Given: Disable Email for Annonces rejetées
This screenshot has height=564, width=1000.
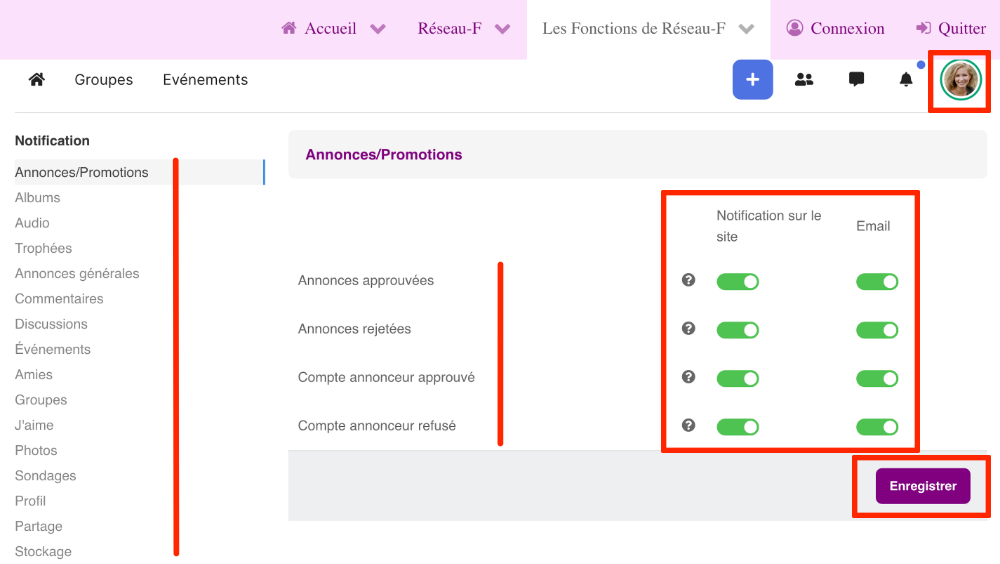Looking at the screenshot, I should [x=877, y=330].
